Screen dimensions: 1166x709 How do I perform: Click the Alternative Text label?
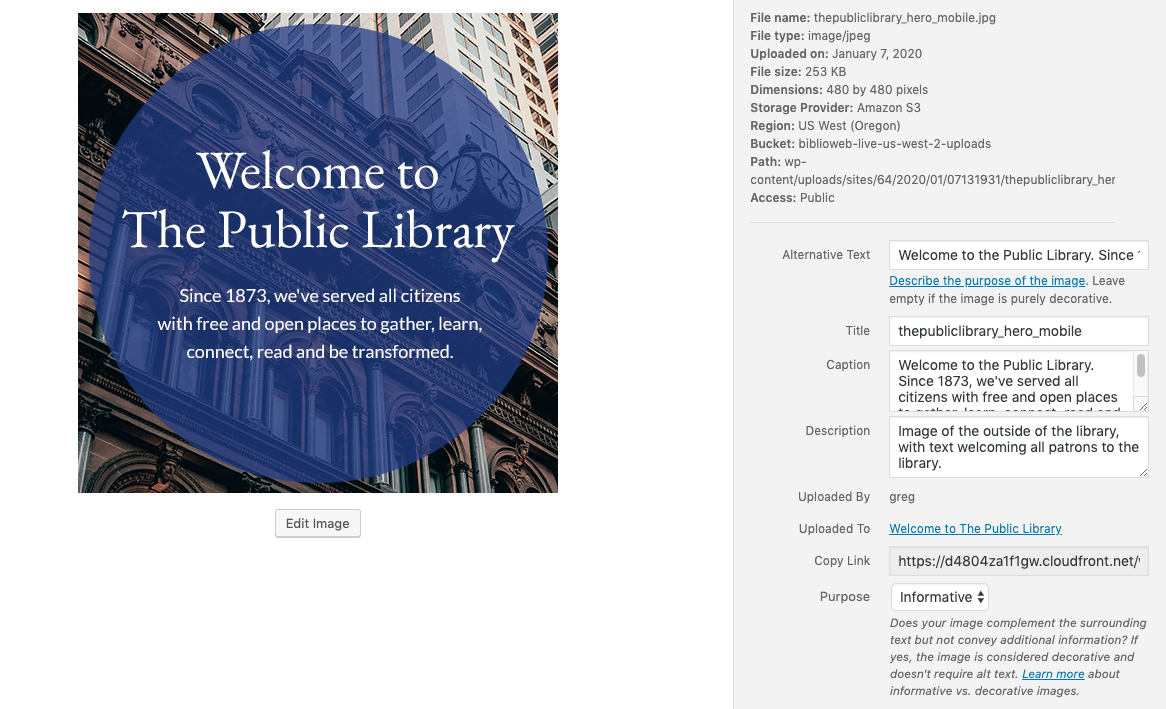tap(826, 255)
